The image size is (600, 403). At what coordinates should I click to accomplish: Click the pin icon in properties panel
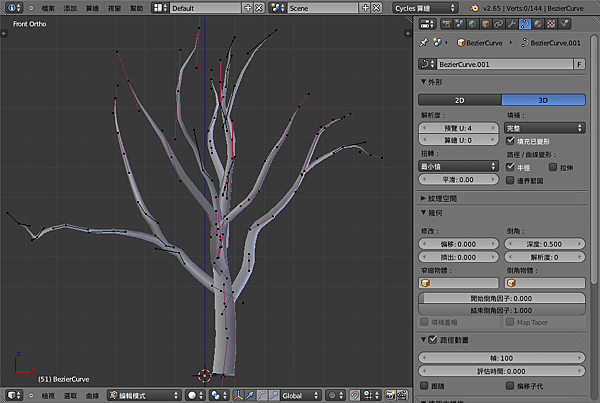click(x=424, y=43)
